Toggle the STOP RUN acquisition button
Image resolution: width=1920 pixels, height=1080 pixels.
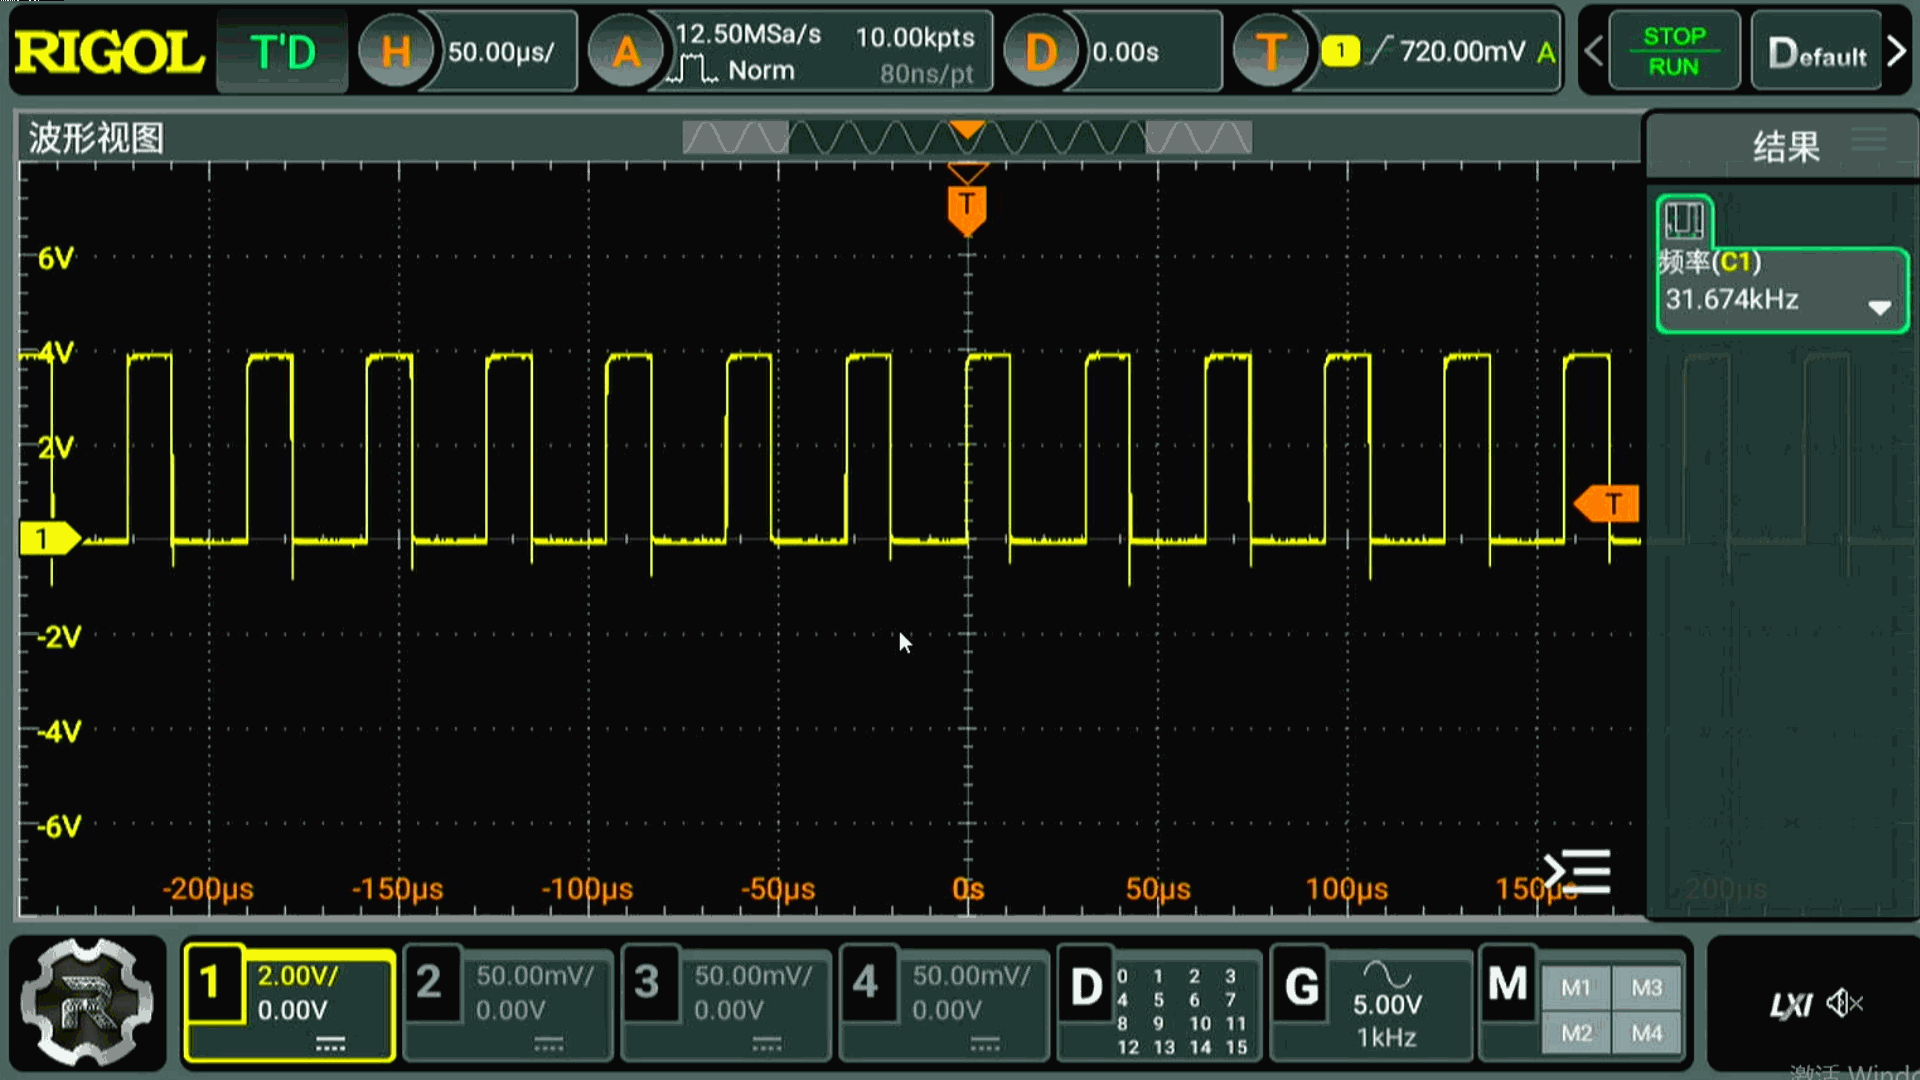click(x=1673, y=52)
